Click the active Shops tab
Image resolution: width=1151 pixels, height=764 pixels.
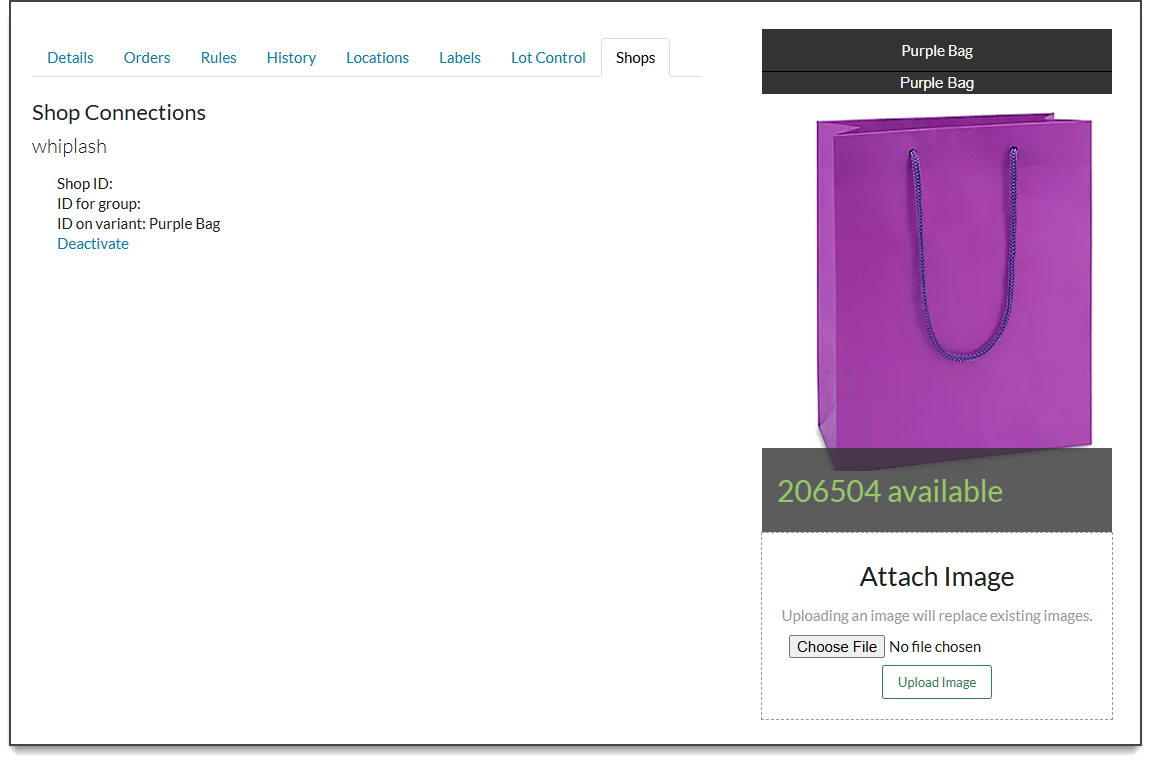click(635, 58)
